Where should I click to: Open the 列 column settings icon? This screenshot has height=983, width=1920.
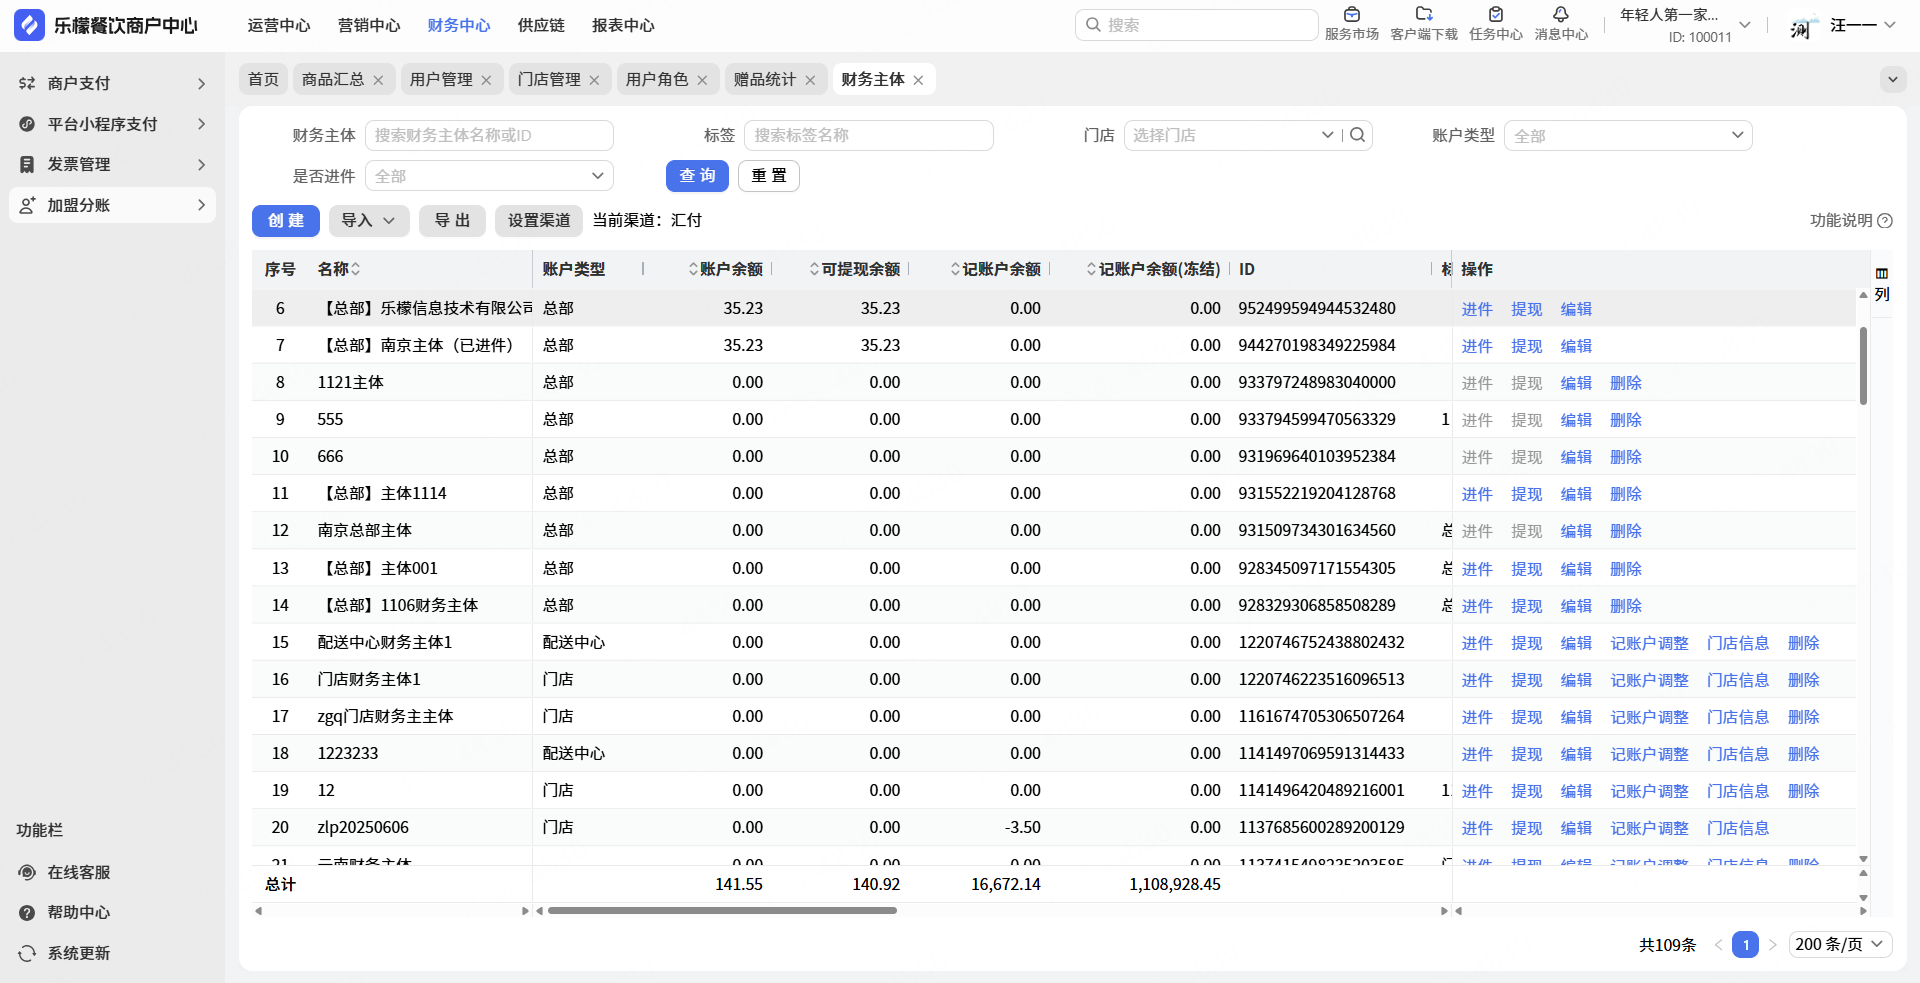point(1882,274)
